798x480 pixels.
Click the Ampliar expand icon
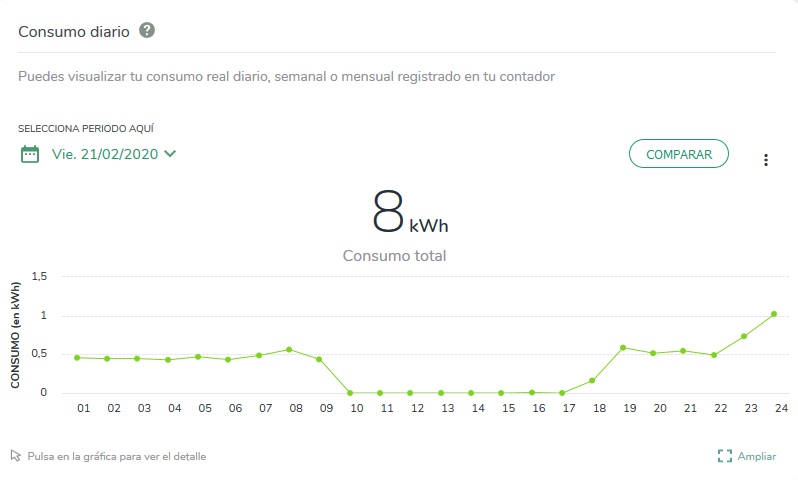[x=725, y=456]
